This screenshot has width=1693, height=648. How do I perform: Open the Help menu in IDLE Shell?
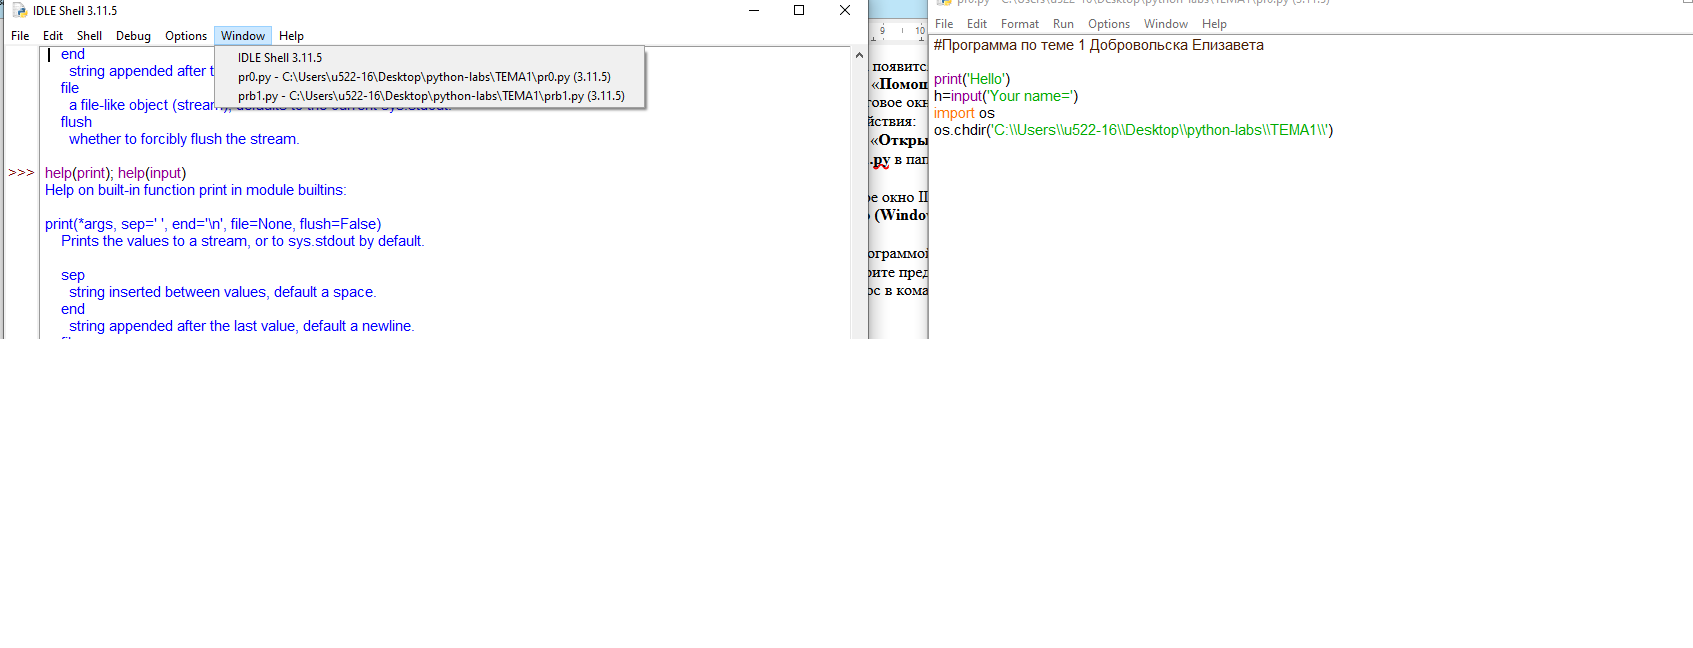click(291, 36)
